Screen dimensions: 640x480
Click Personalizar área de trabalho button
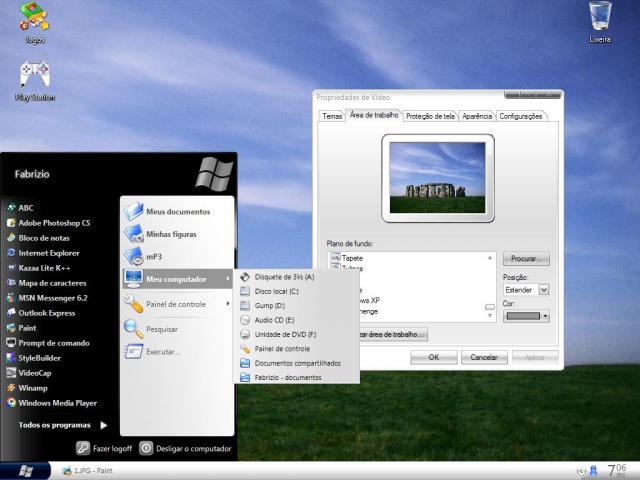coord(393,334)
